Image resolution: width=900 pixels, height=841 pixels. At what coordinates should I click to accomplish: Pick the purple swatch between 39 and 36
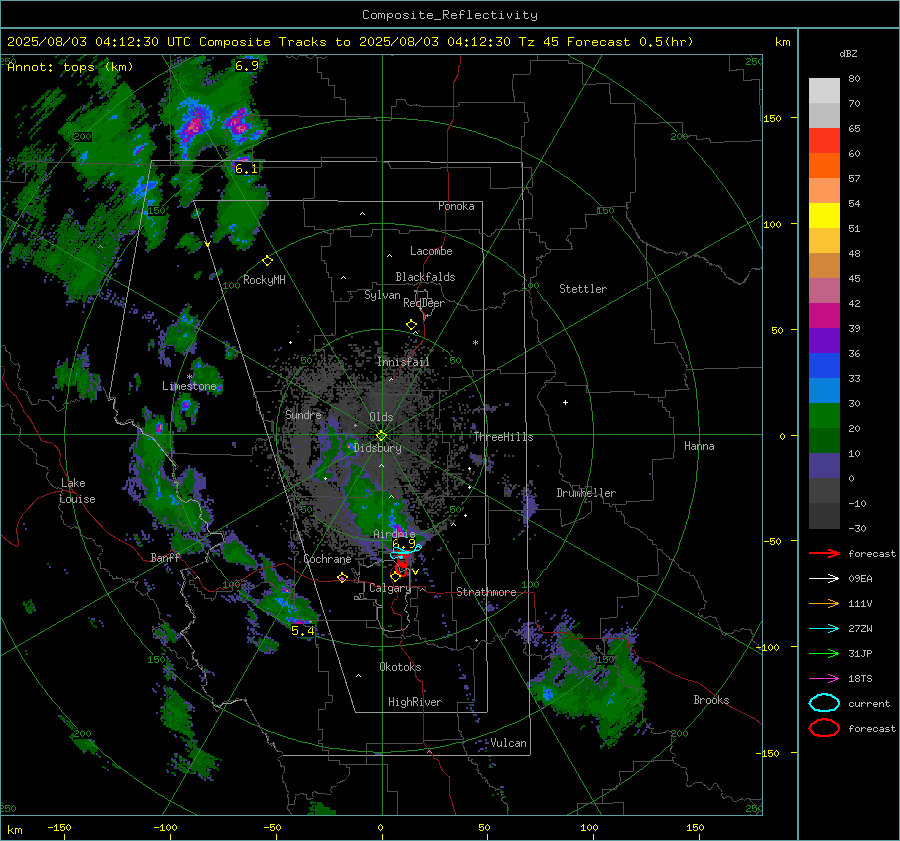coord(824,341)
